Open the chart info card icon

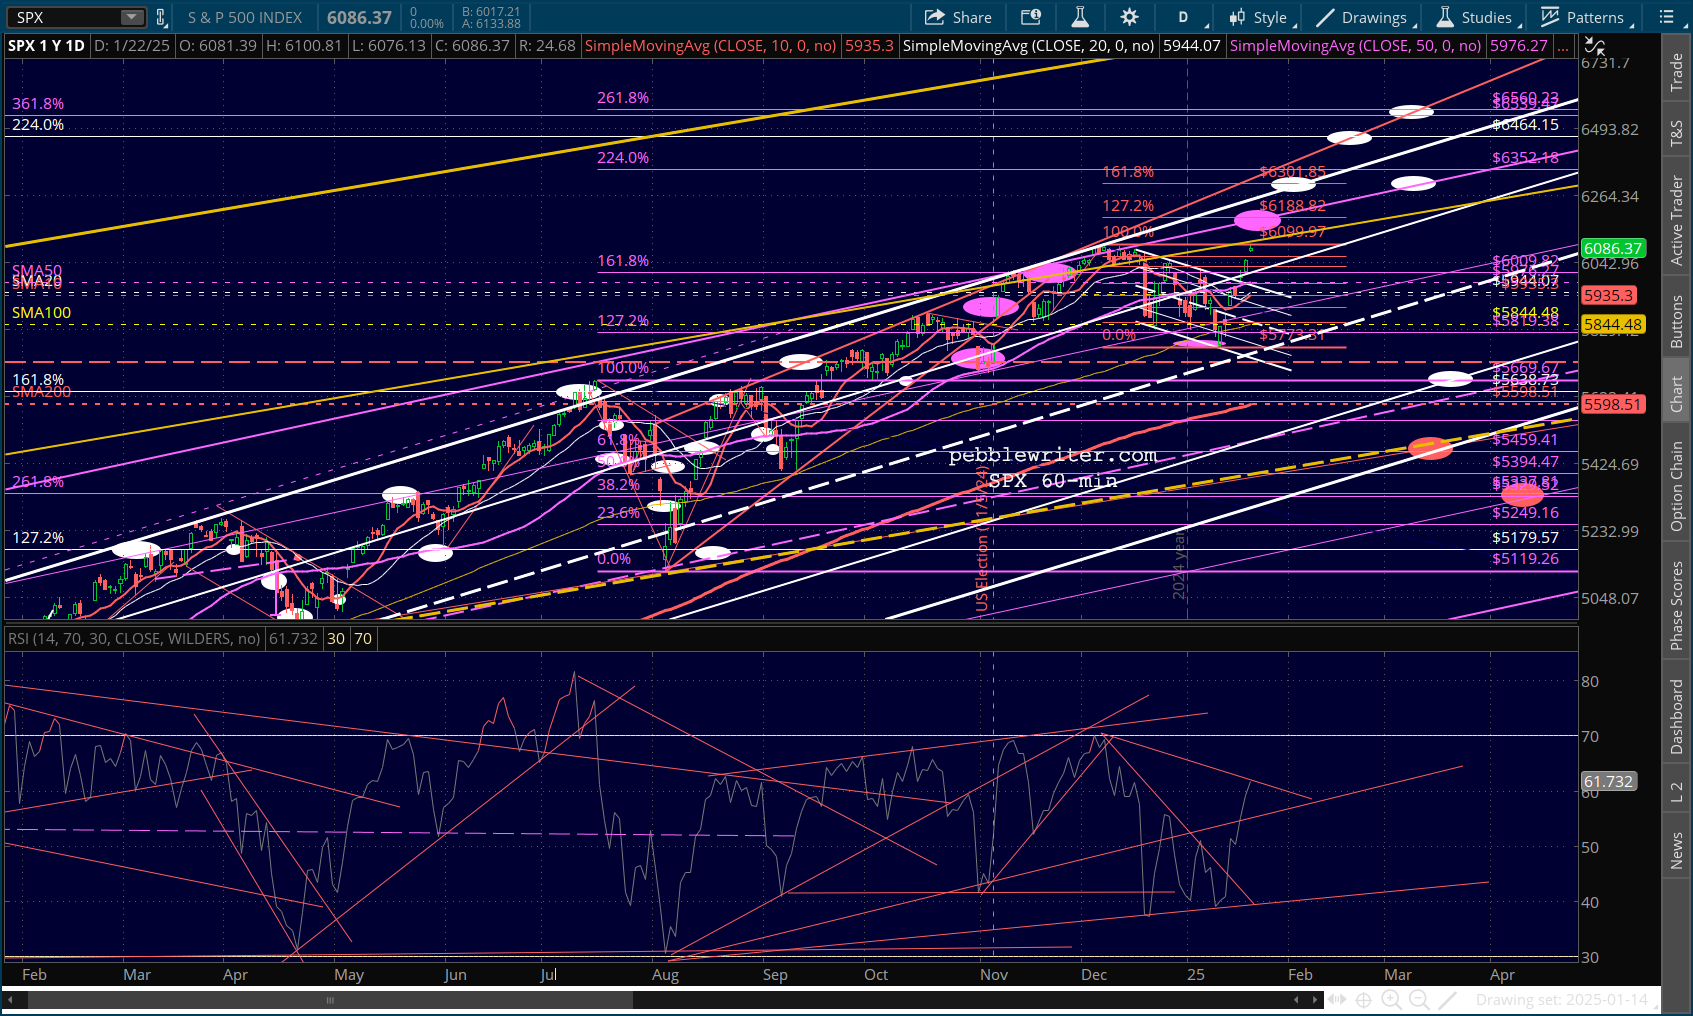(x=1030, y=17)
